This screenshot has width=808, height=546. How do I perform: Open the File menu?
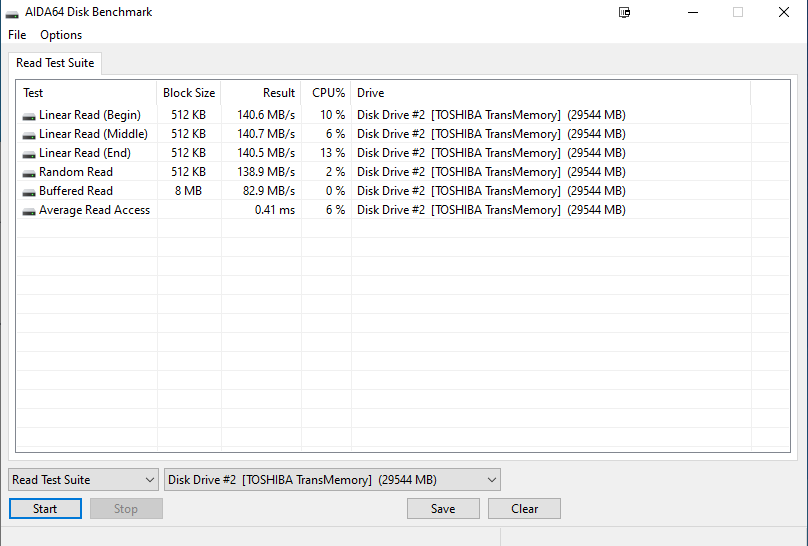[17, 35]
